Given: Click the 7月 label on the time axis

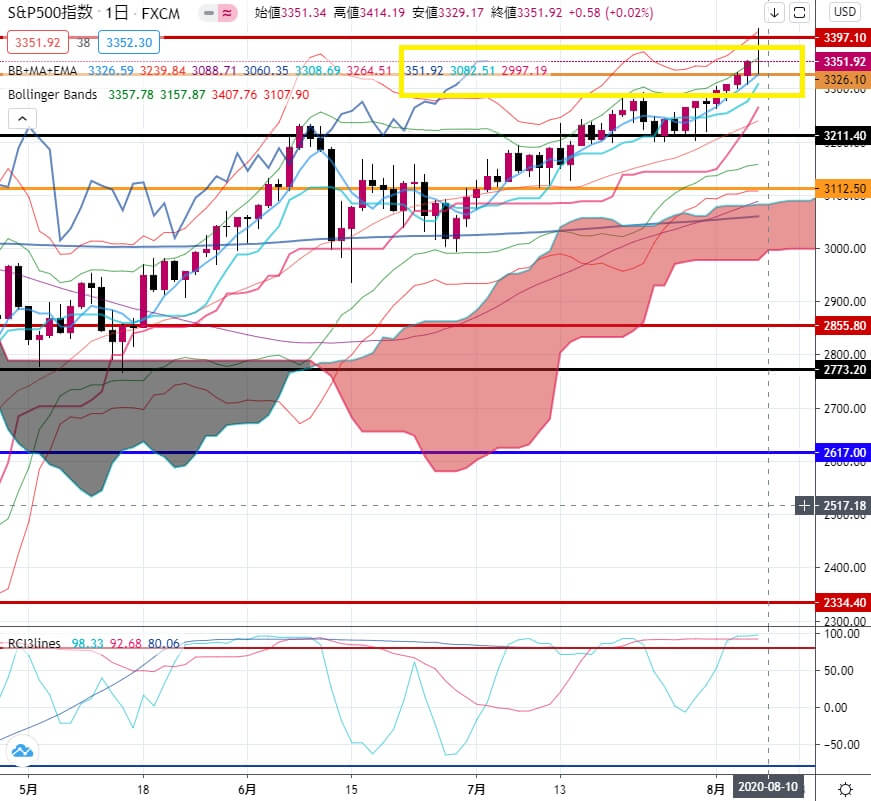Looking at the screenshot, I should (x=477, y=789).
